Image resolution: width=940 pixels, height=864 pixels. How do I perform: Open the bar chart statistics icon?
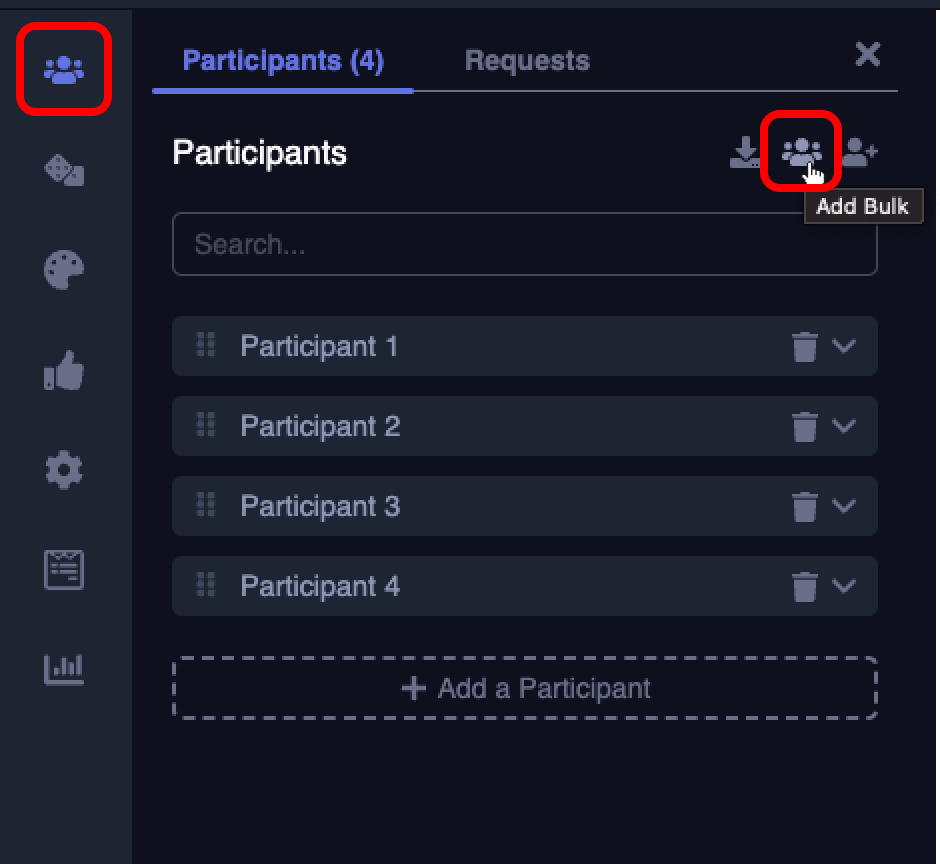[64, 668]
